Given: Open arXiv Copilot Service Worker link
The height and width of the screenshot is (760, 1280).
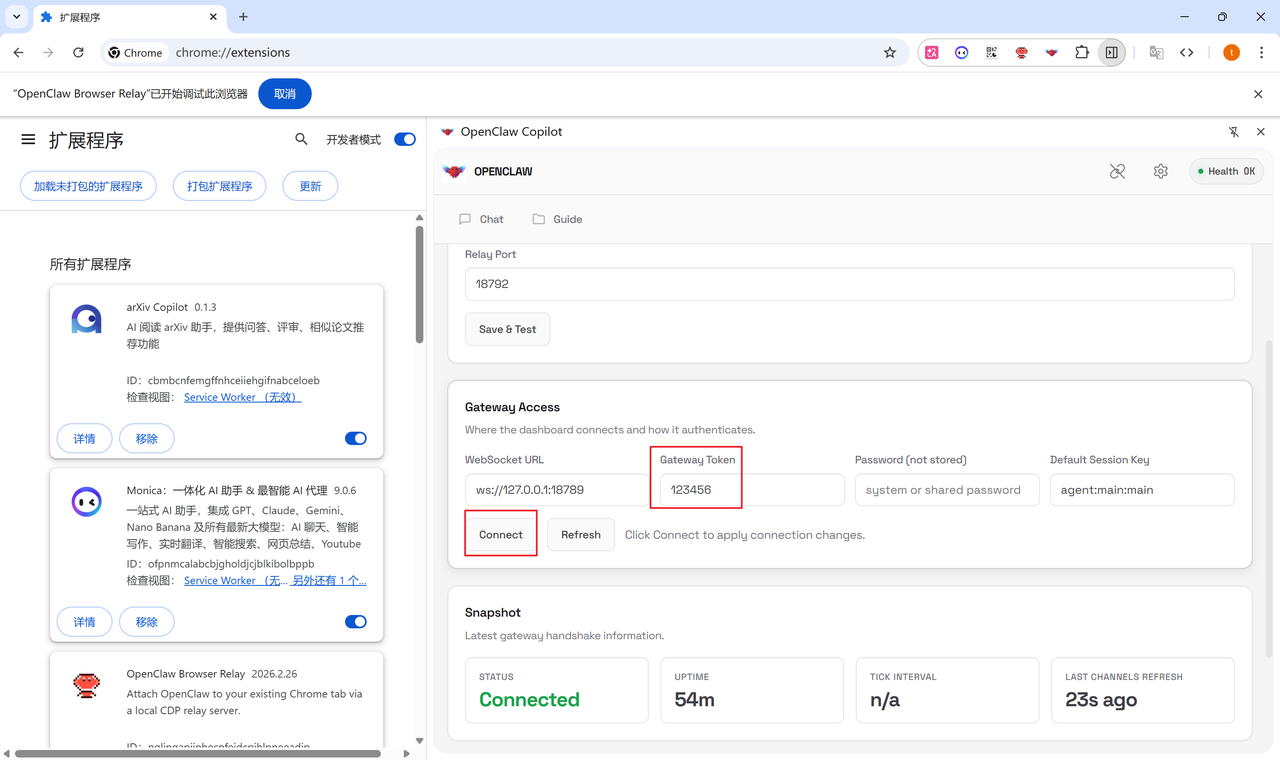Looking at the screenshot, I should (242, 397).
